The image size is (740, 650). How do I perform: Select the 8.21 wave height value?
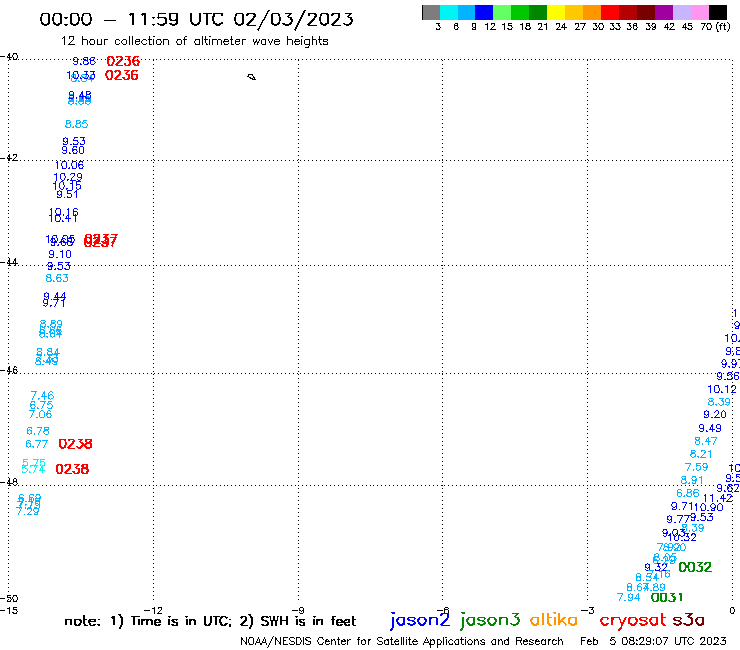[x=701, y=454]
